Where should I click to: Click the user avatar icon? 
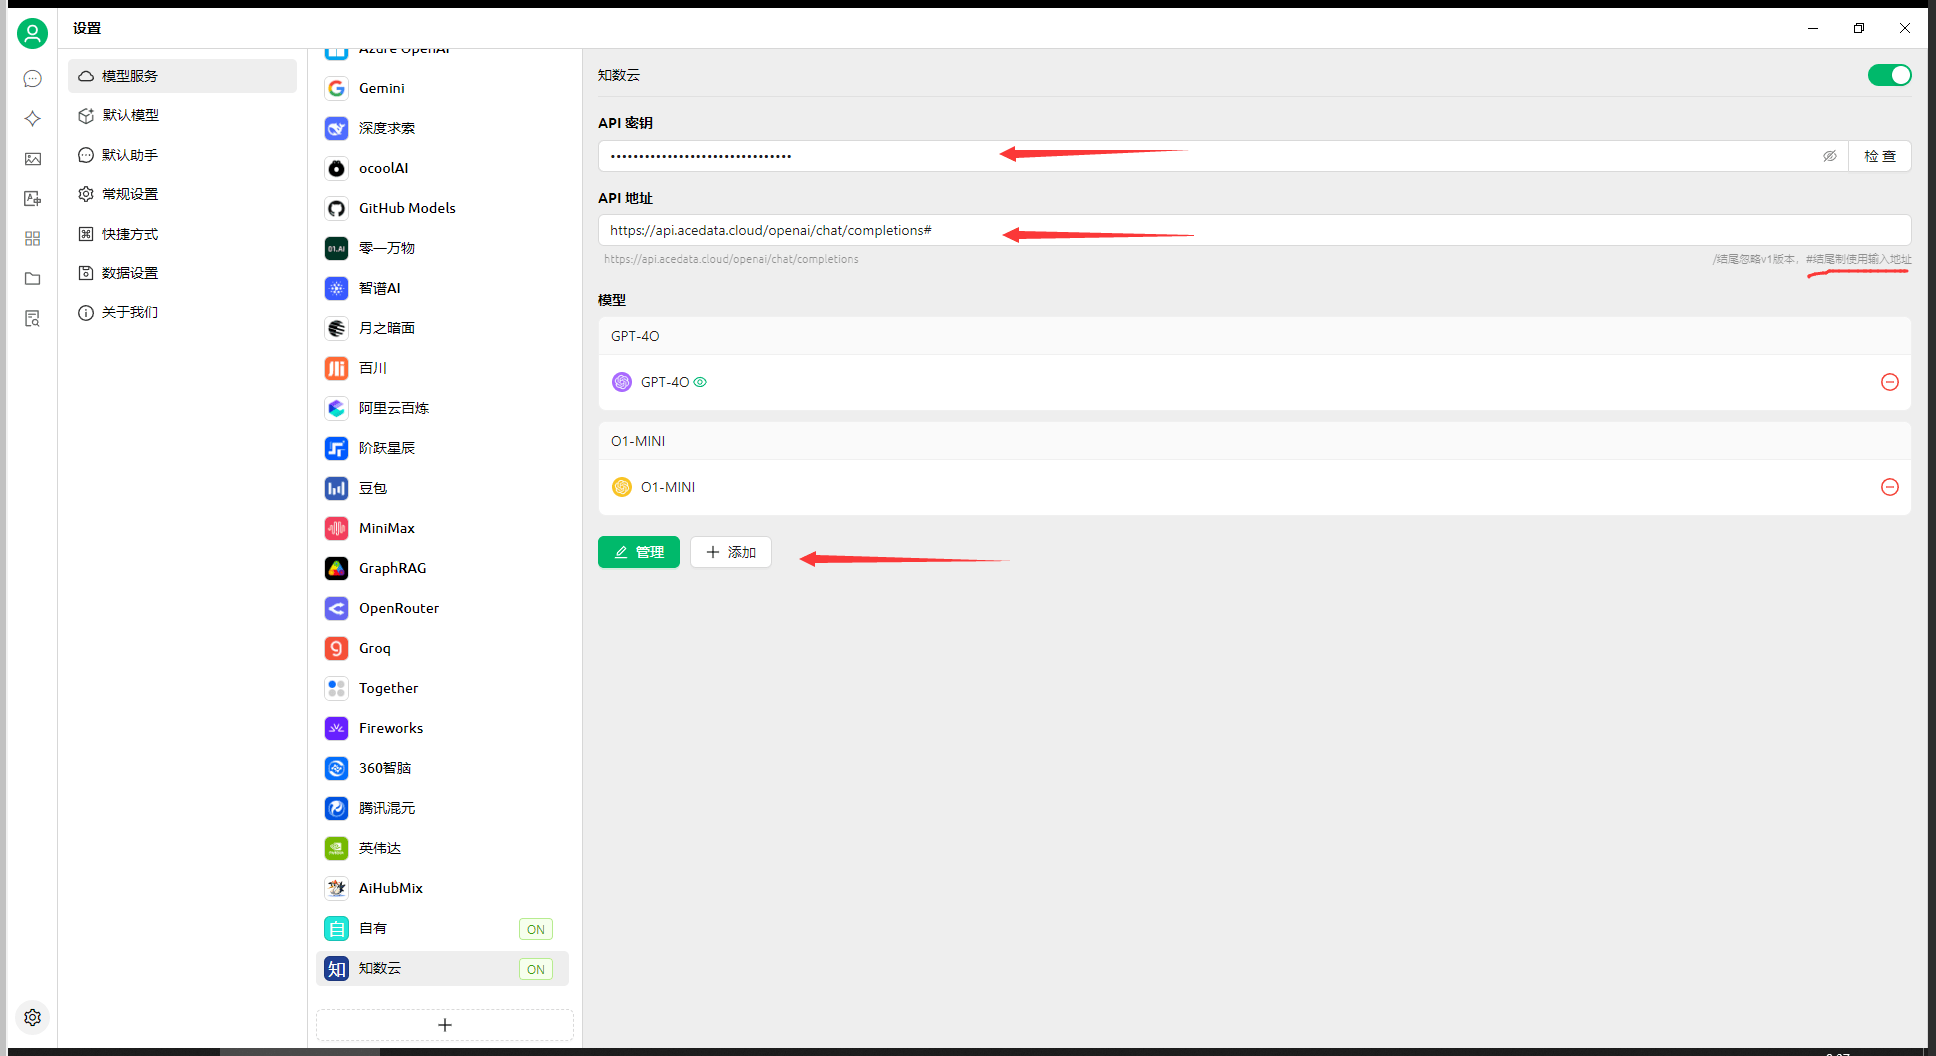pos(32,34)
